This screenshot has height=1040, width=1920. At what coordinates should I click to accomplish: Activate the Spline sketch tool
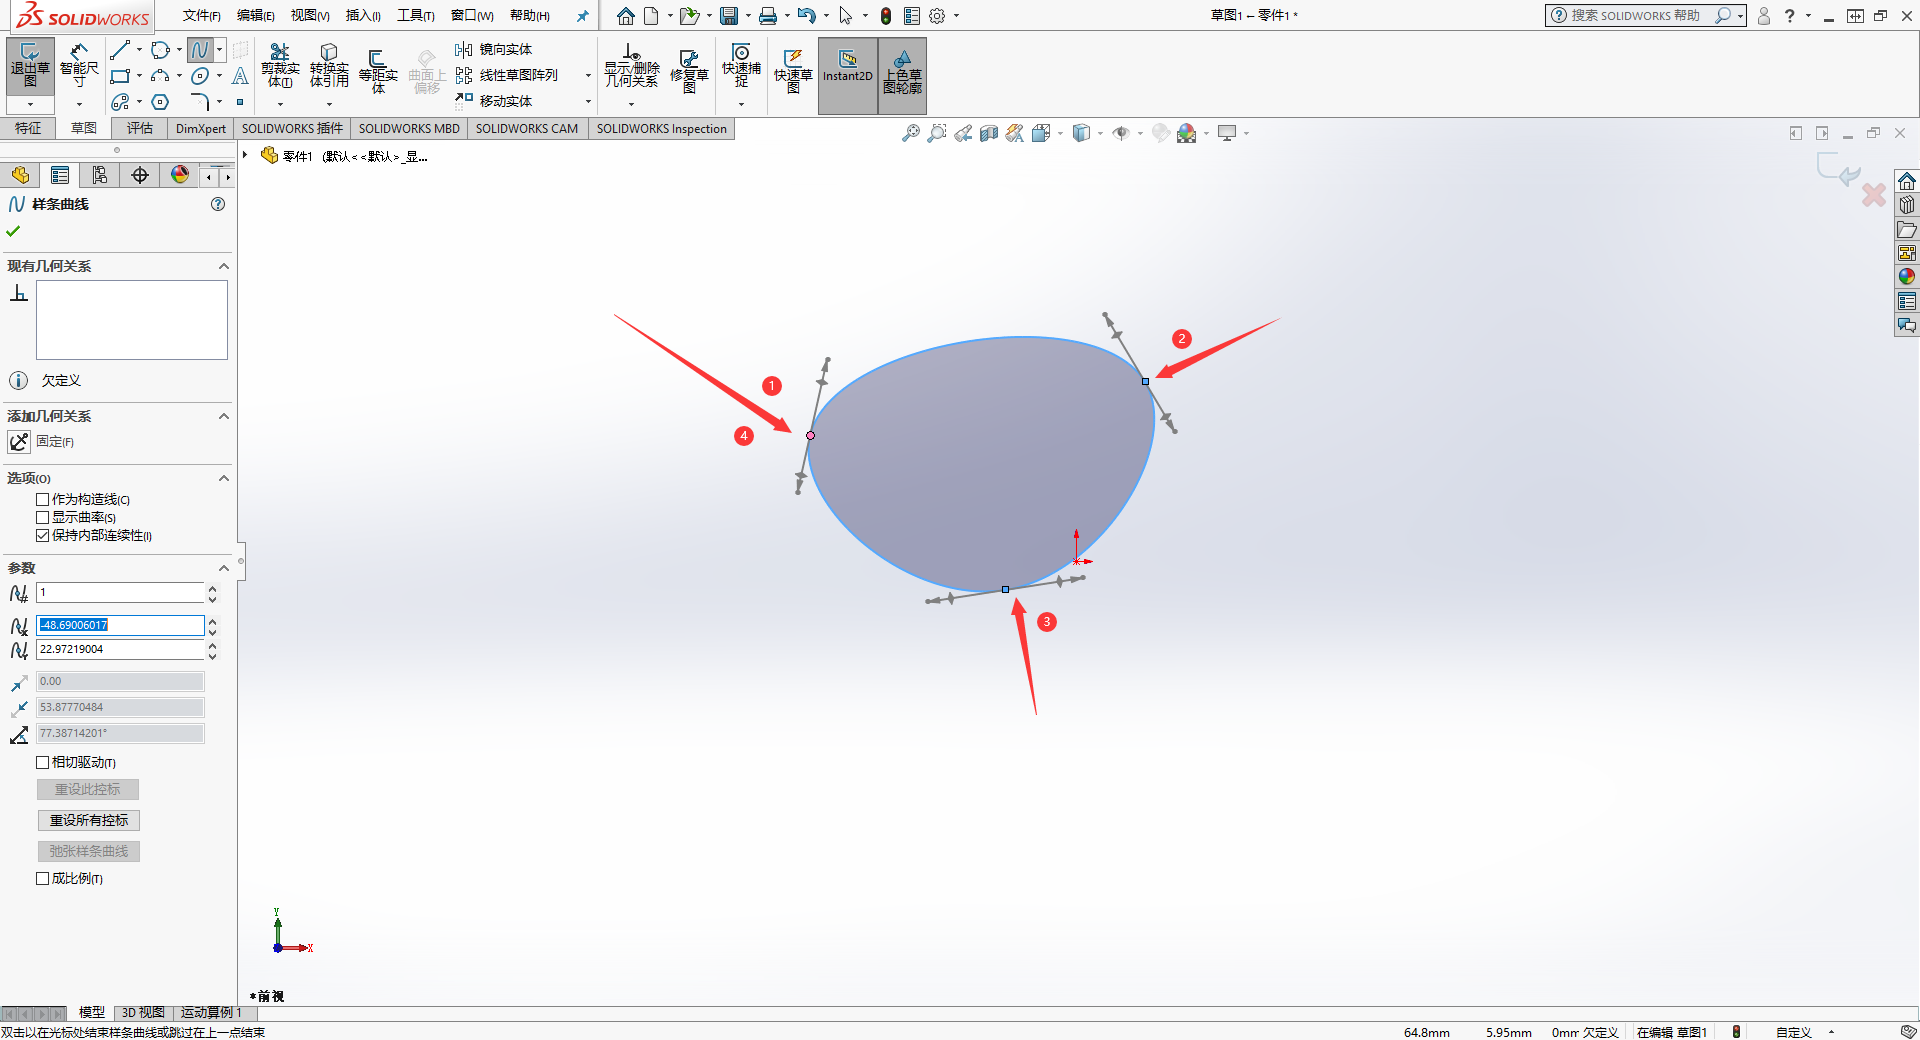tap(200, 50)
